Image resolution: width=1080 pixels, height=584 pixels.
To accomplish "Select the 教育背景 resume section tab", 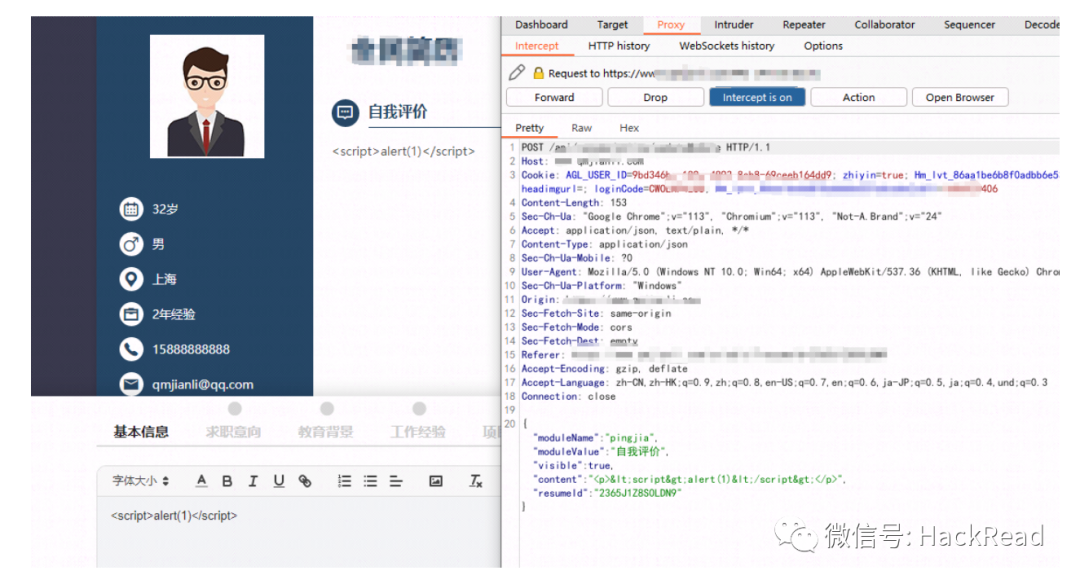I will (325, 432).
